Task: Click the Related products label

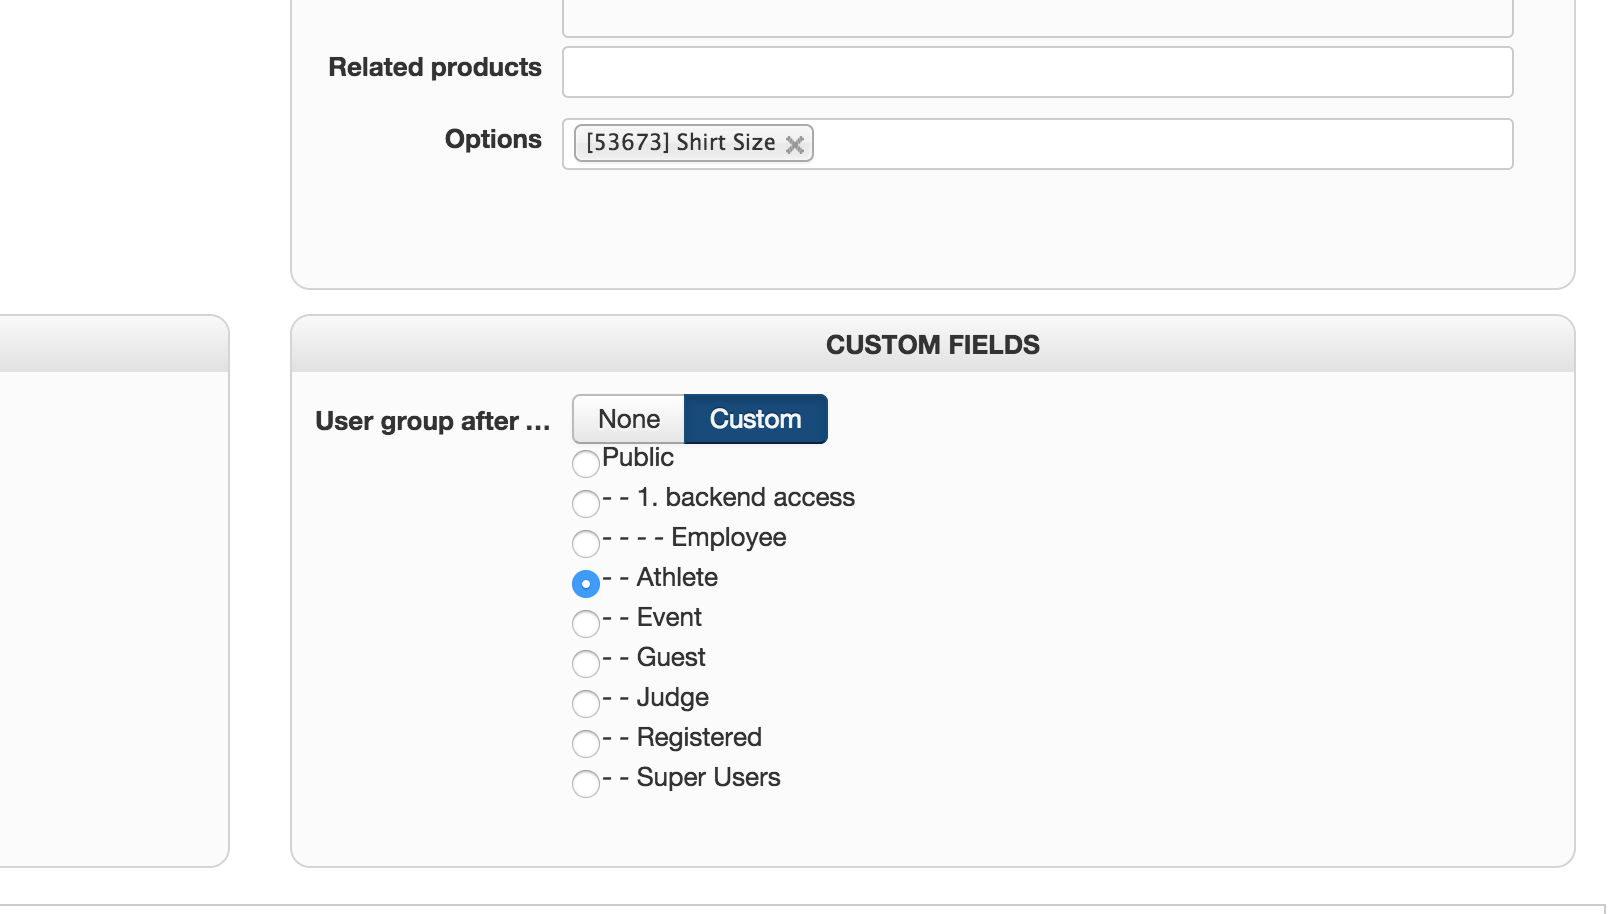Action: (435, 67)
